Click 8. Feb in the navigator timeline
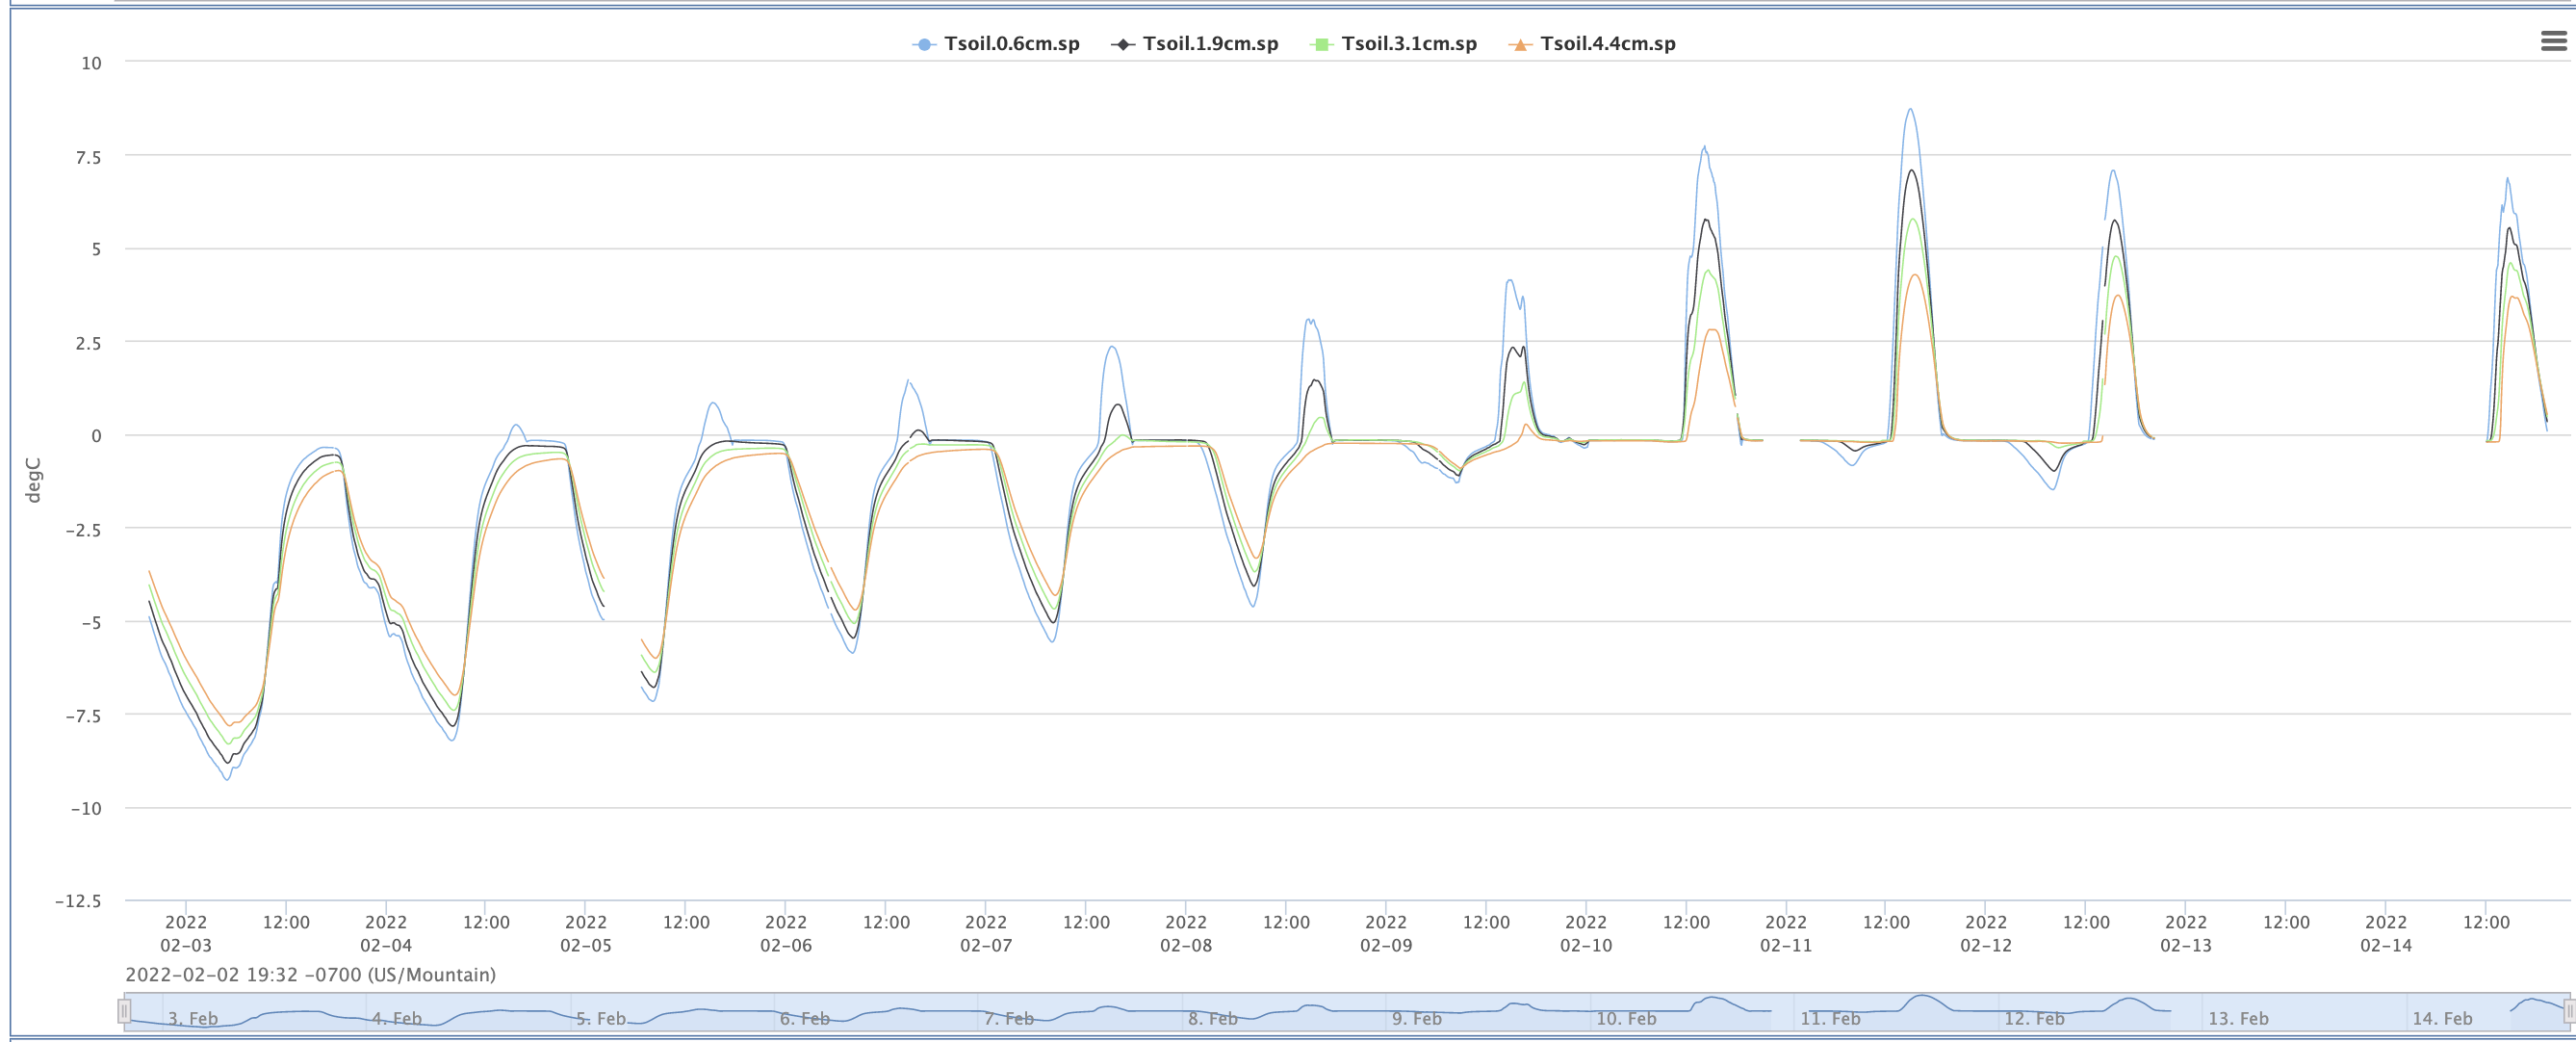2576x1042 pixels. point(1212,1018)
